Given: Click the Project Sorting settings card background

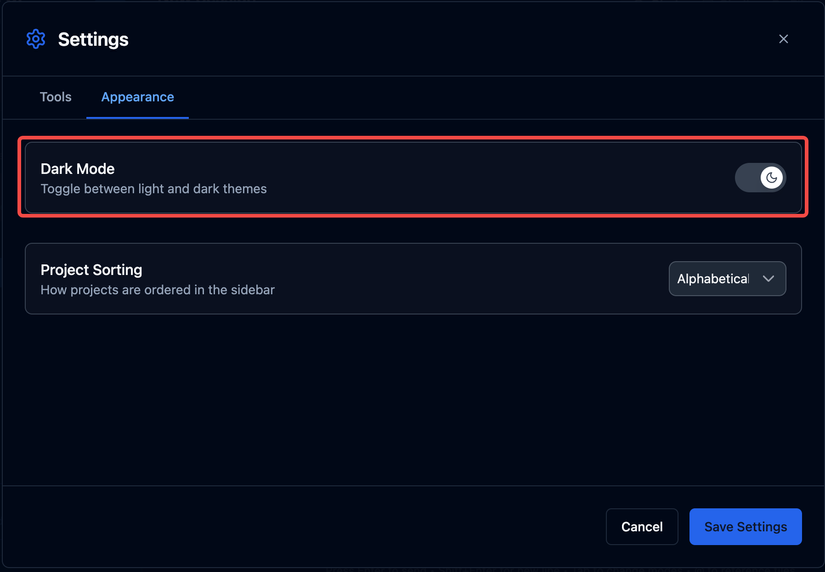Looking at the screenshot, I should tap(413, 278).
